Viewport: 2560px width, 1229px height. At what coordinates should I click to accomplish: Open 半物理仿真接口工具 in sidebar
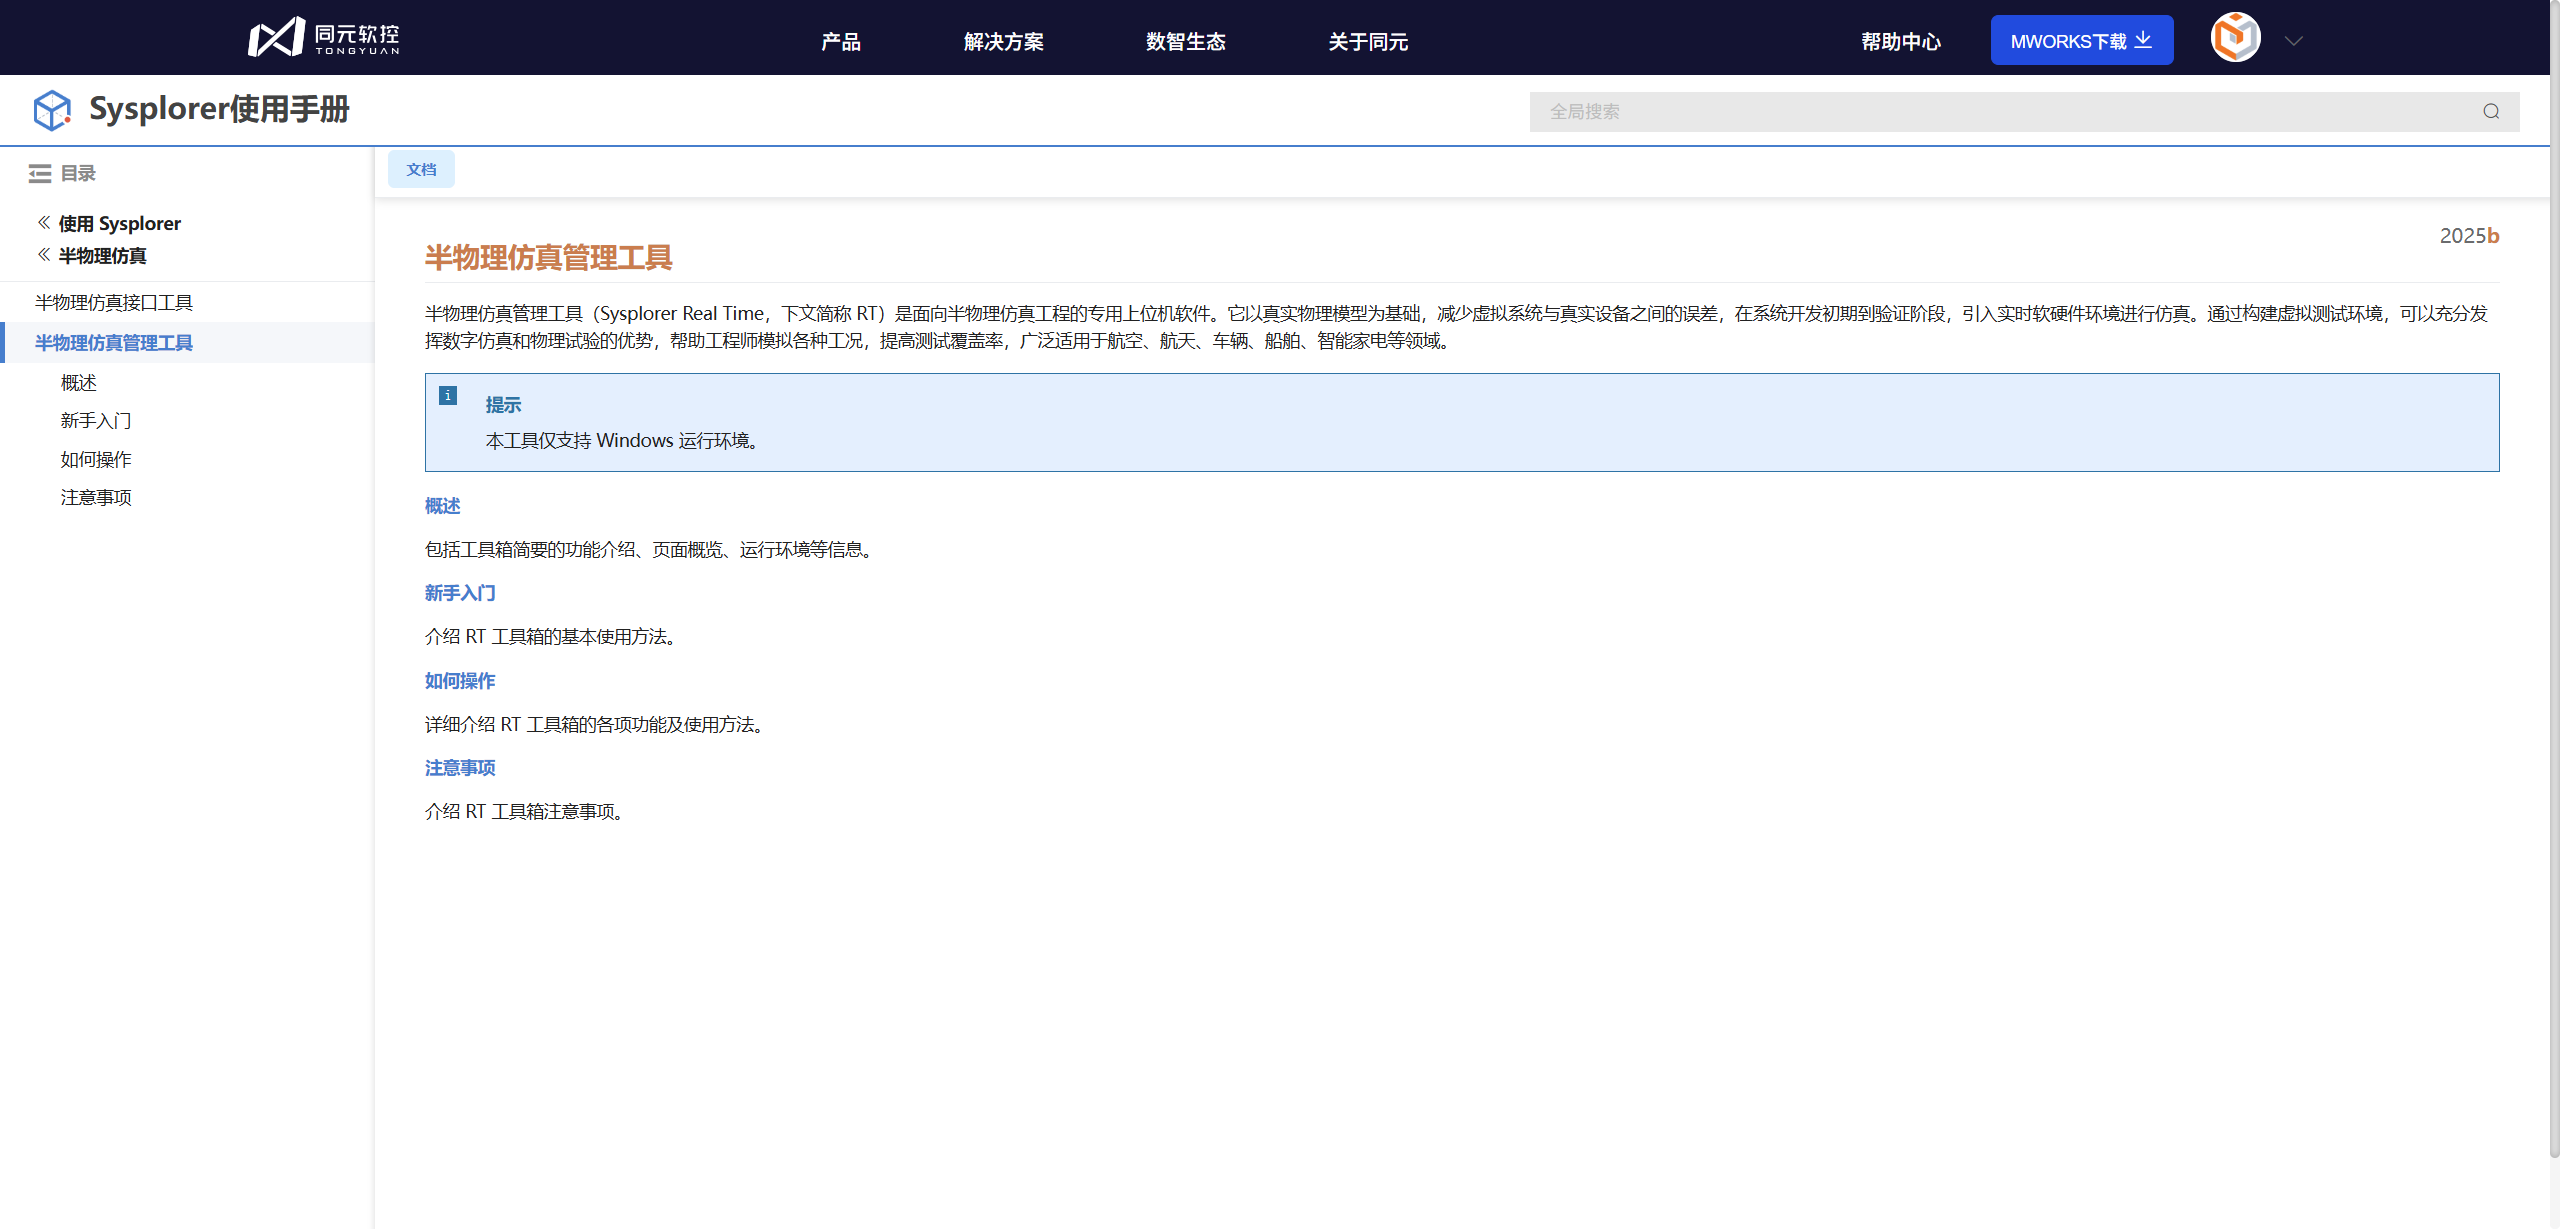coord(114,302)
